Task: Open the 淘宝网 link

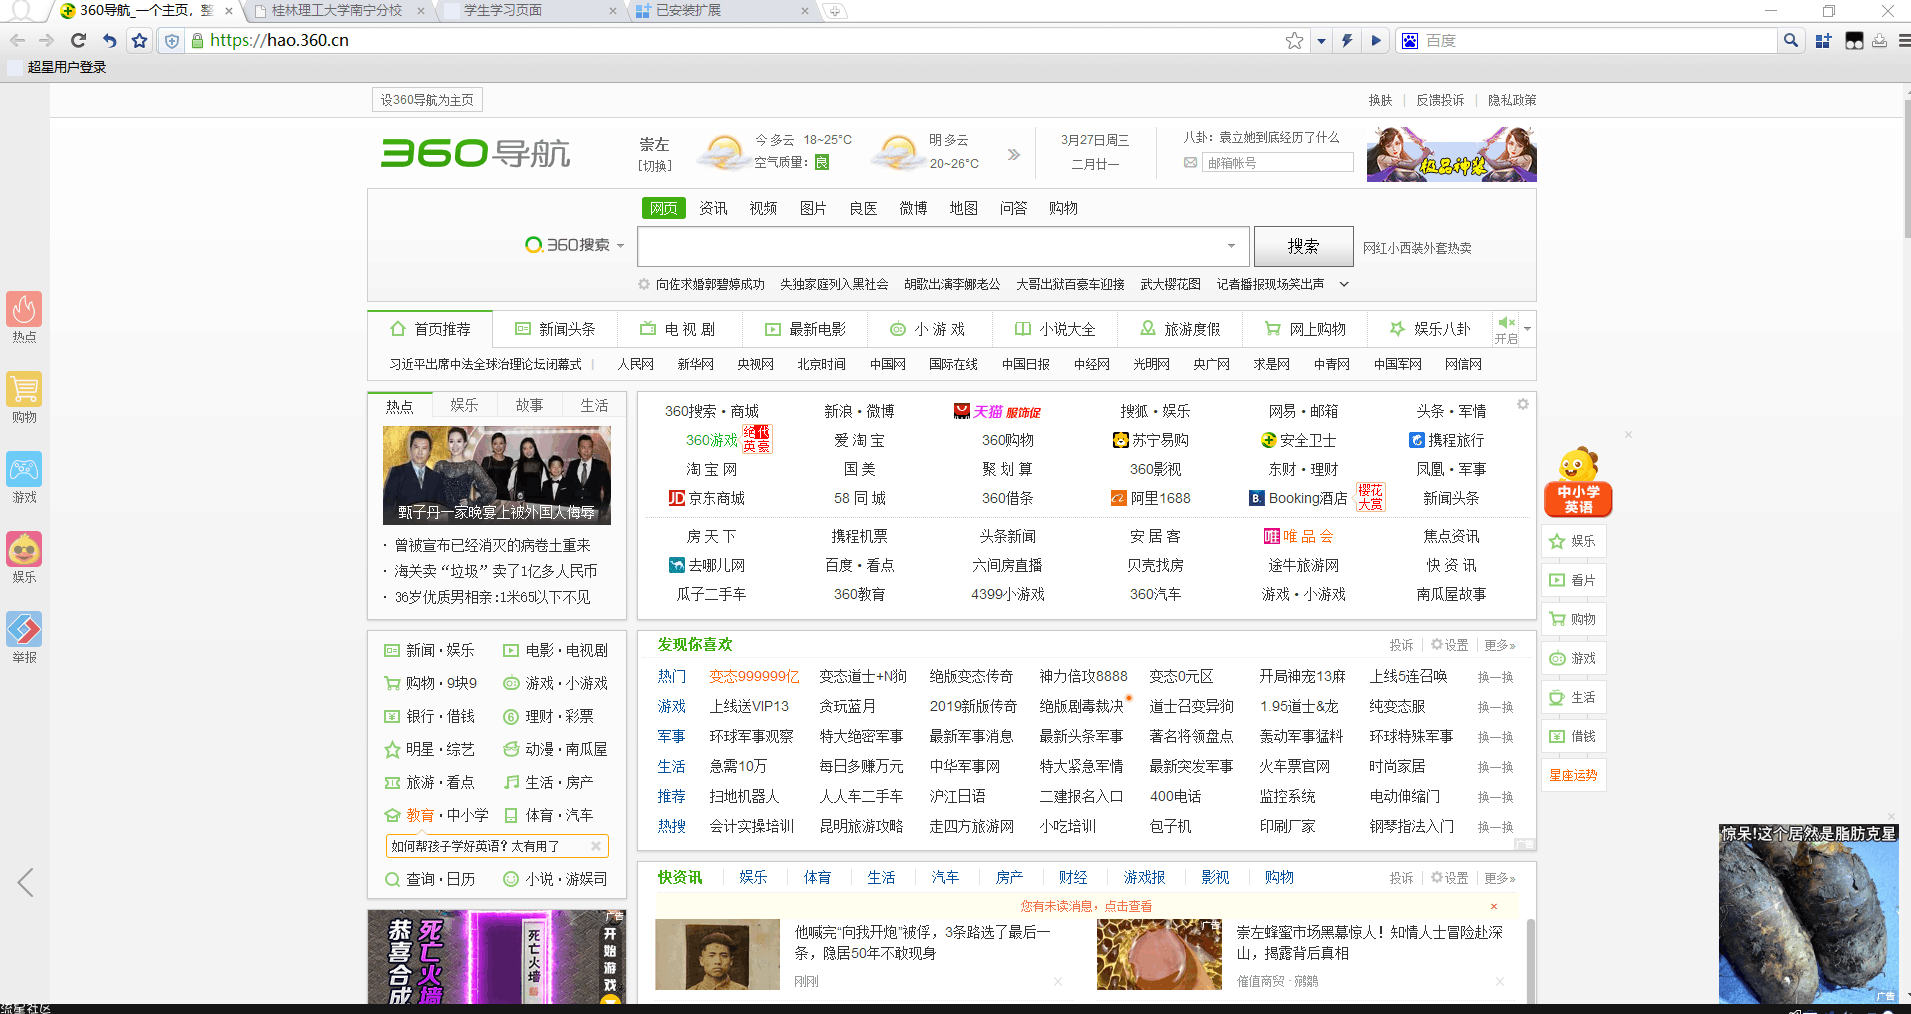Action: pos(712,469)
